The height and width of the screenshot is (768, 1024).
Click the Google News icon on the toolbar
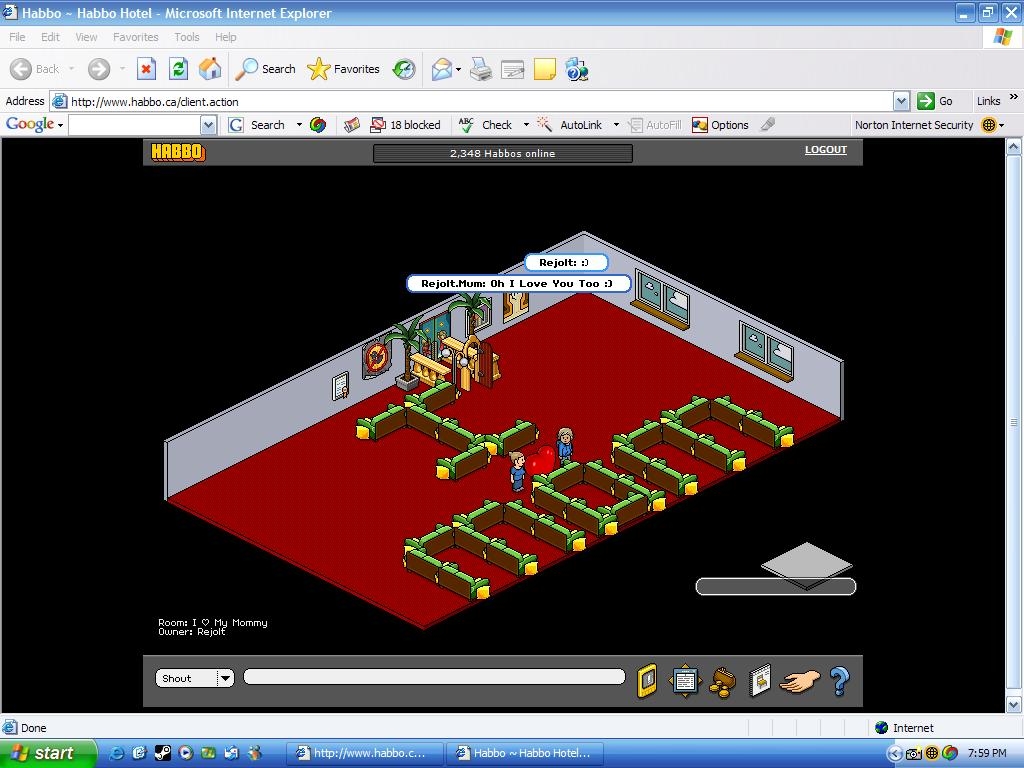point(352,125)
